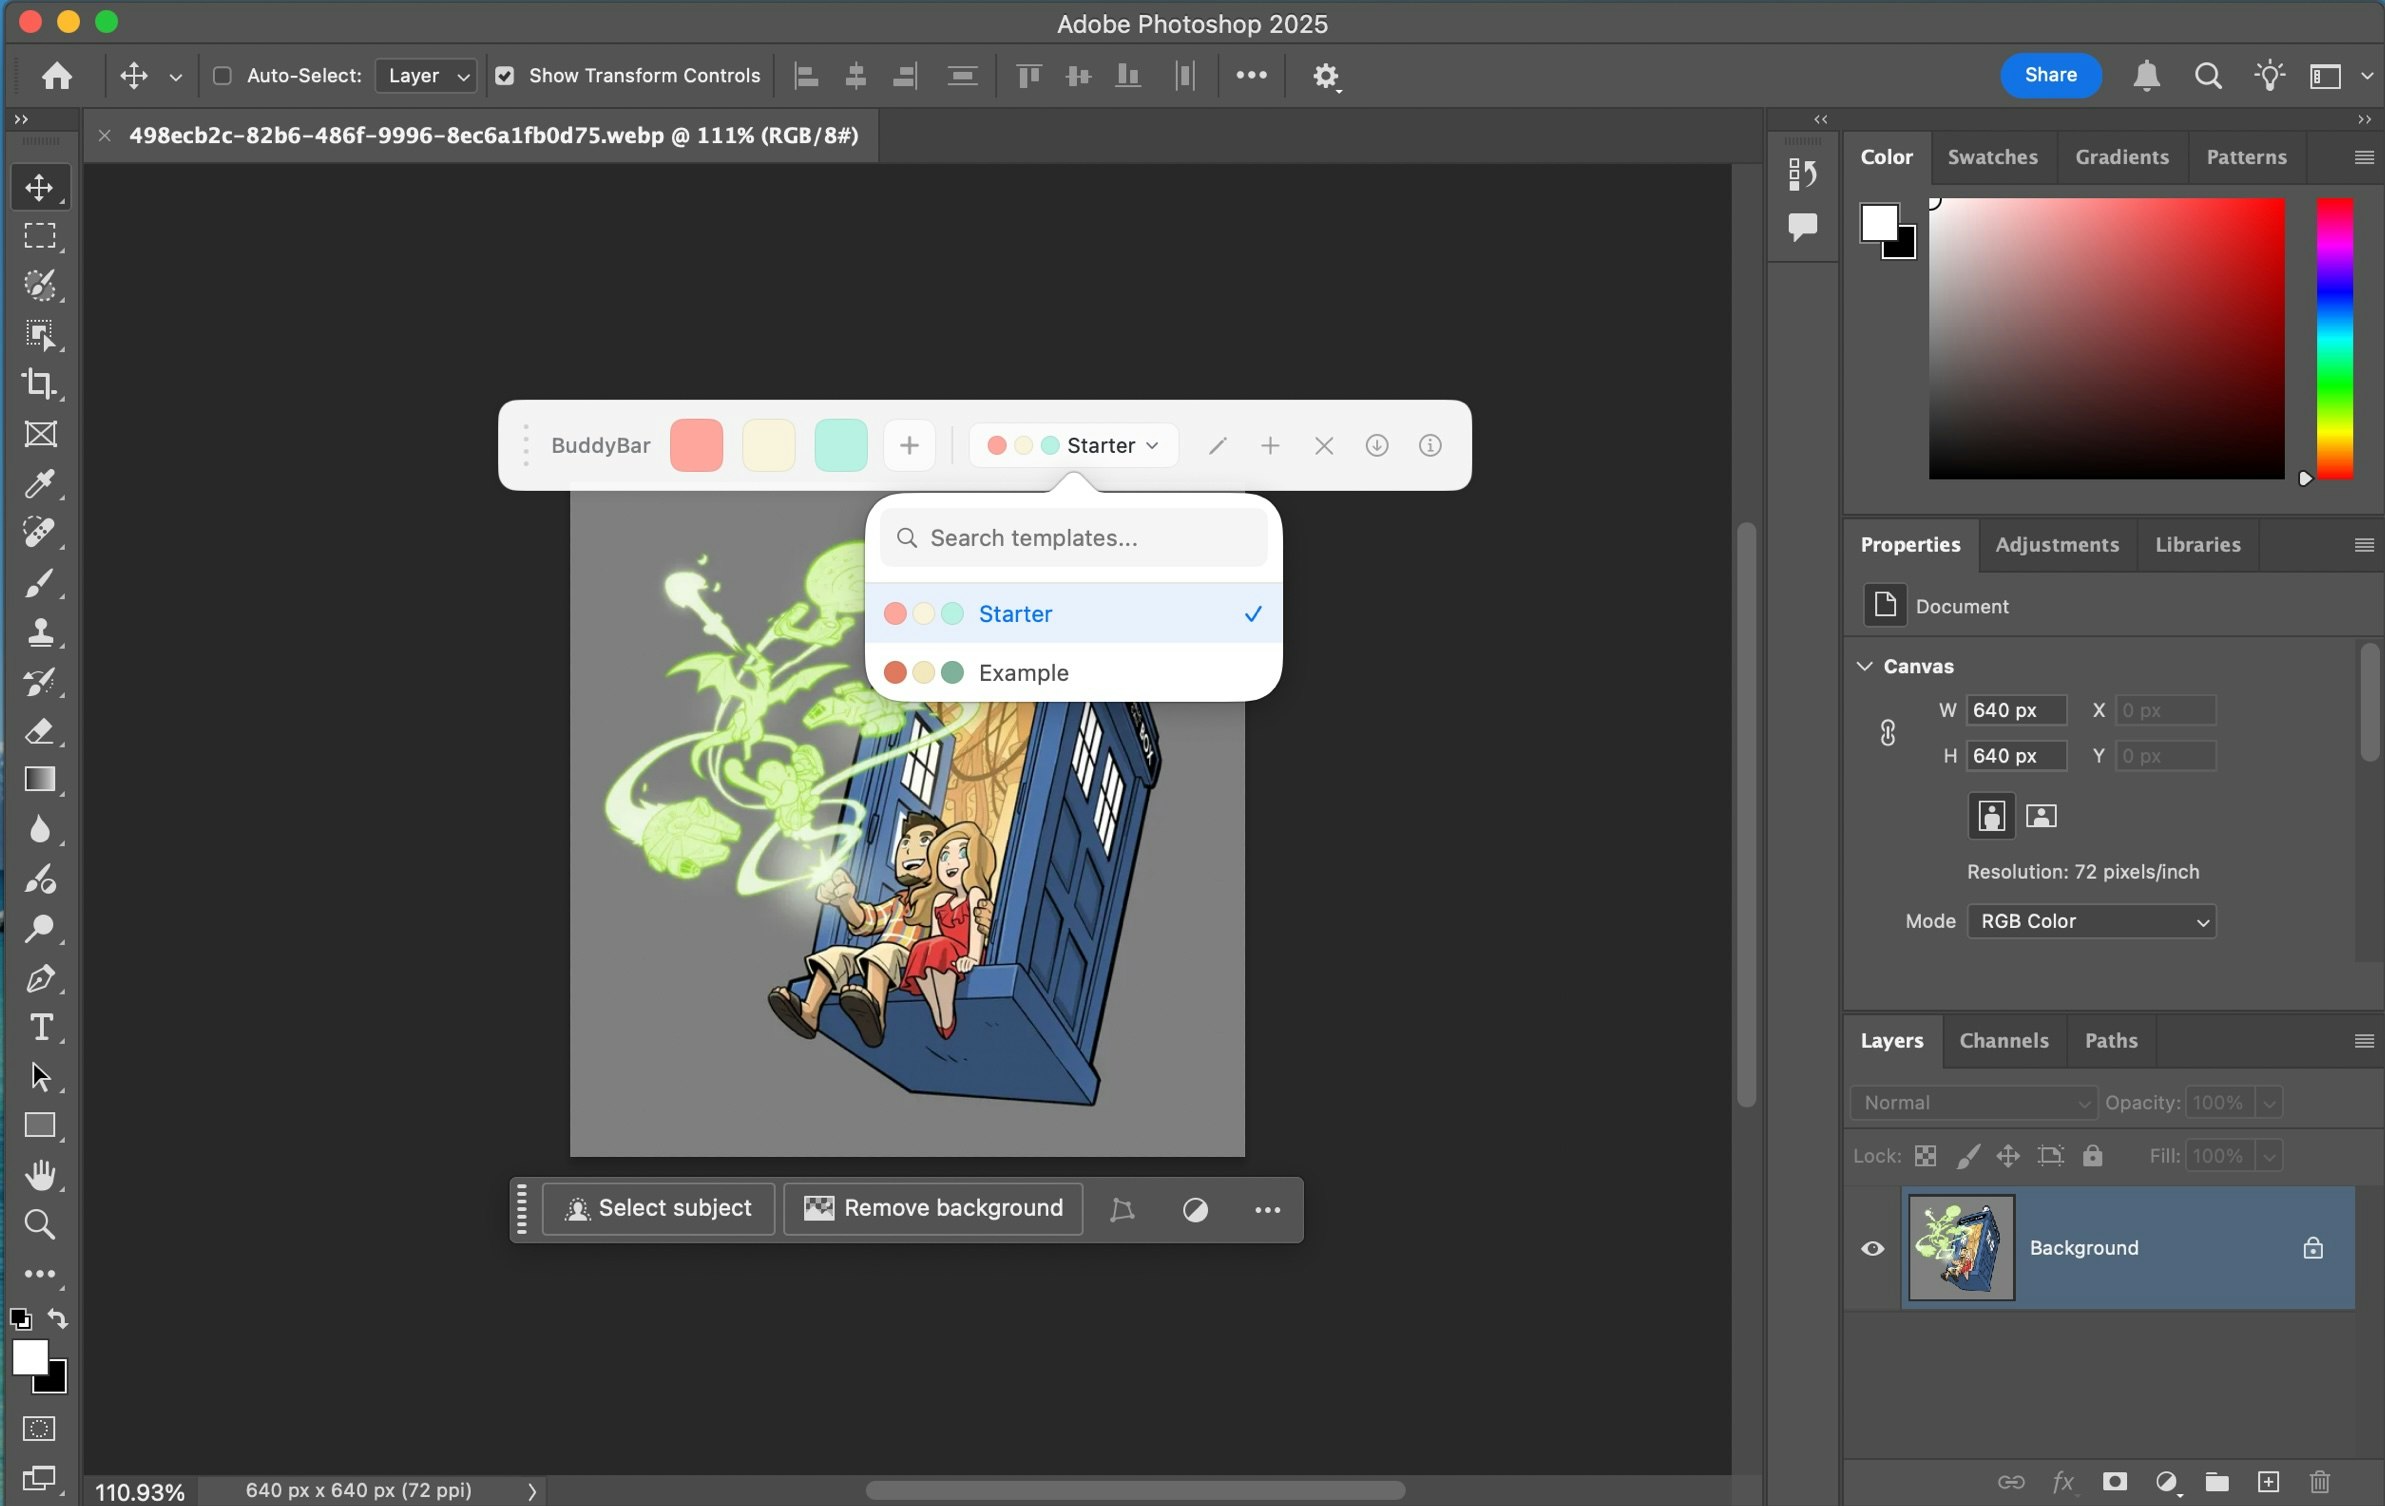Viewport: 2385px width, 1506px height.
Task: Collapse the Canvas section
Action: point(1865,666)
